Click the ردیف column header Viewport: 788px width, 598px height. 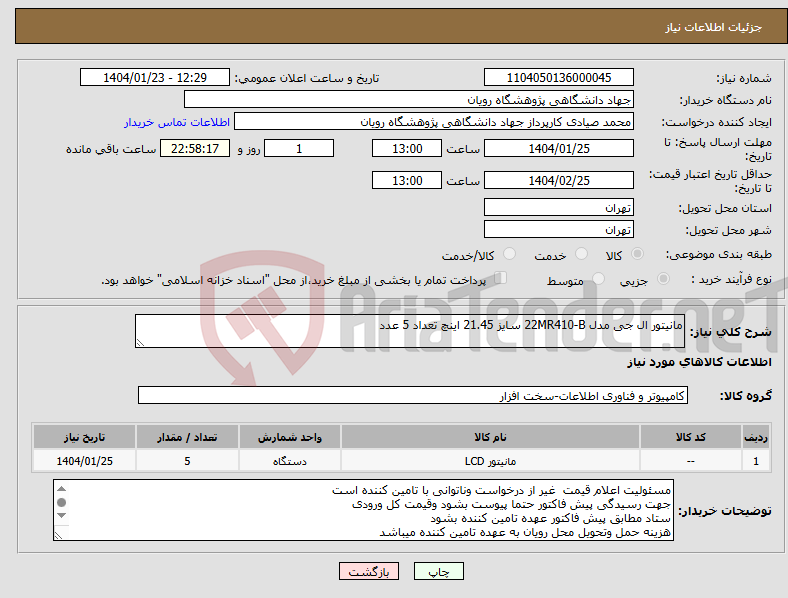click(x=756, y=437)
